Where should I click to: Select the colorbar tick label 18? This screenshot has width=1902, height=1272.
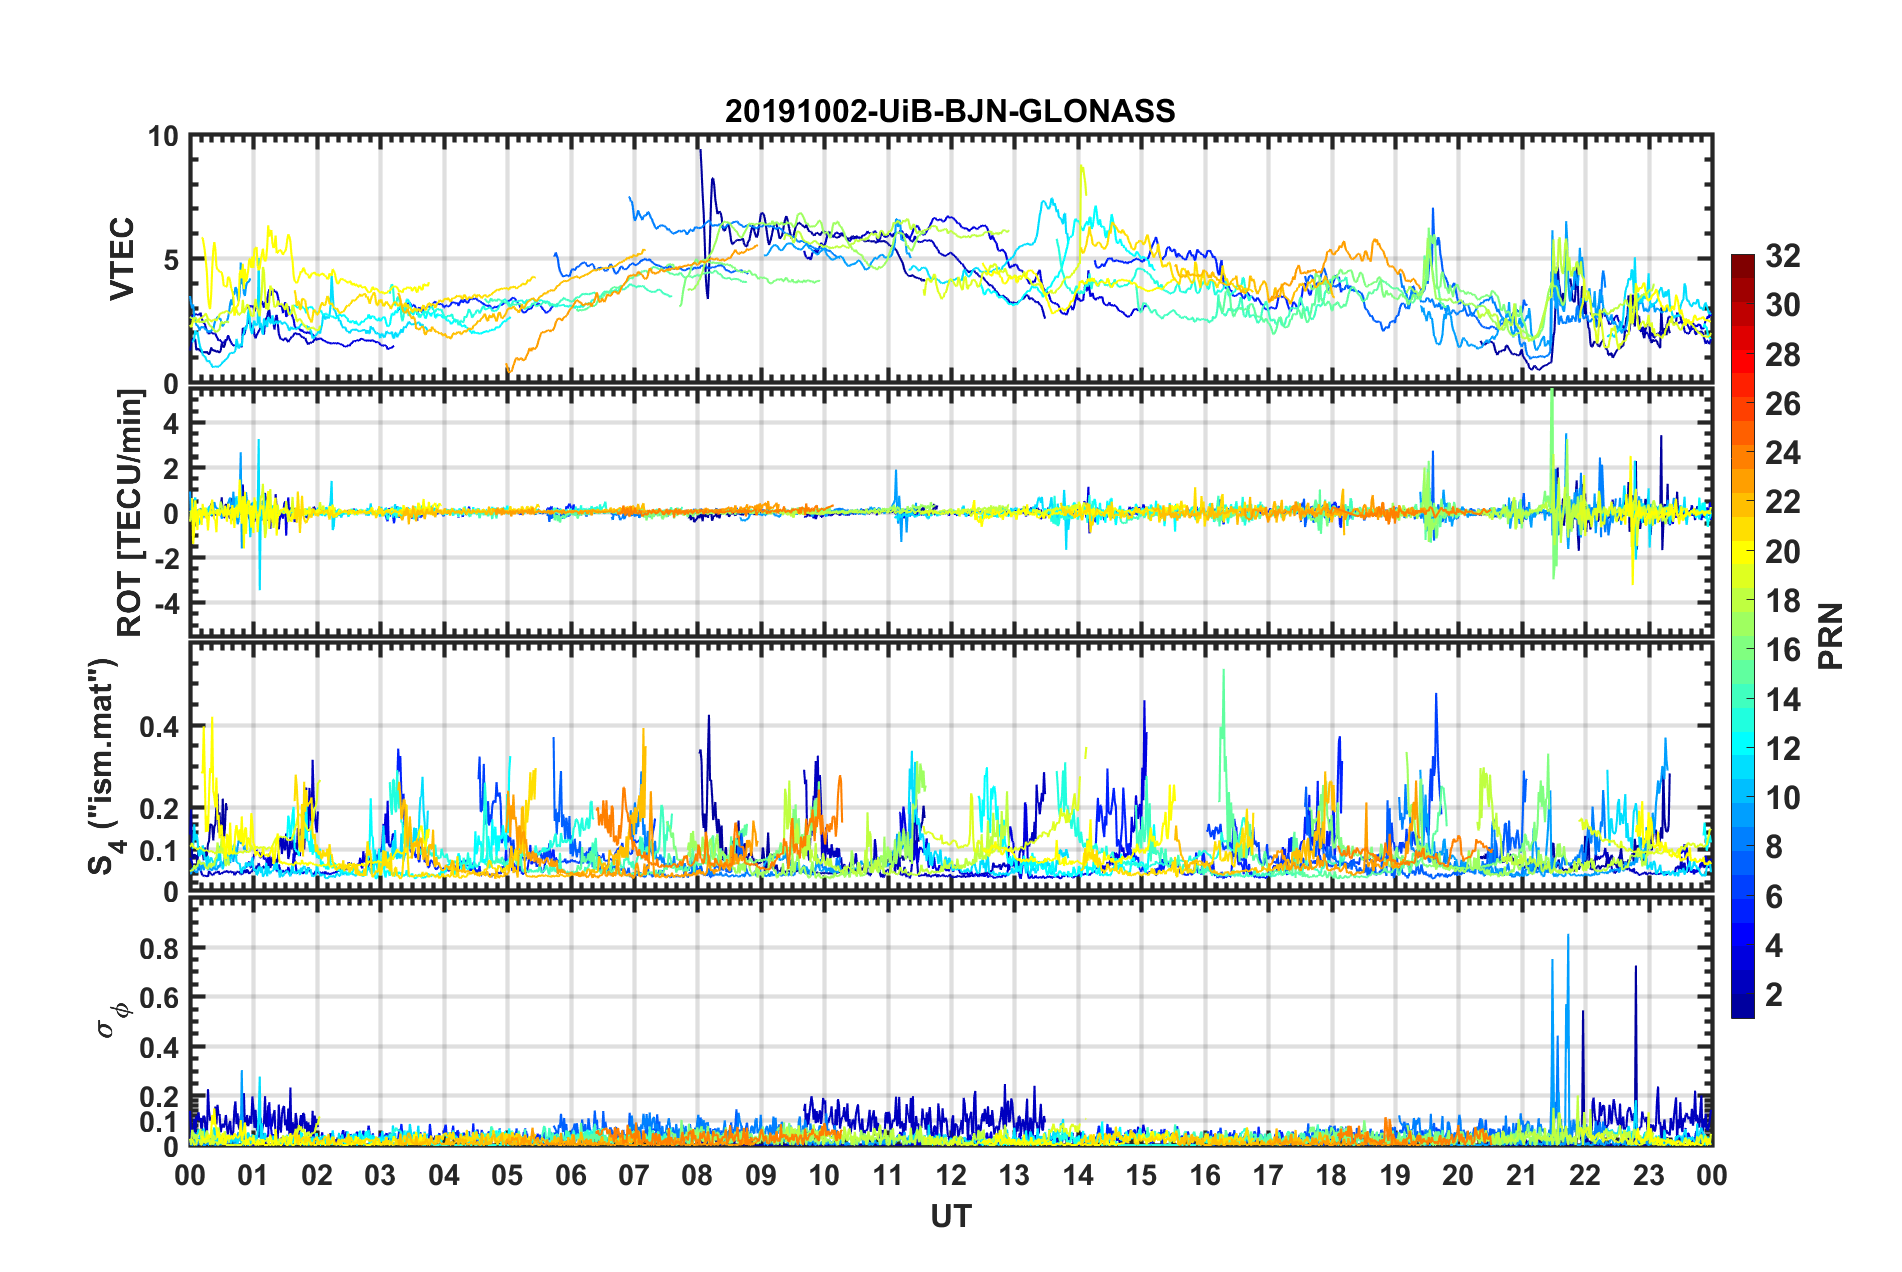tap(1782, 601)
